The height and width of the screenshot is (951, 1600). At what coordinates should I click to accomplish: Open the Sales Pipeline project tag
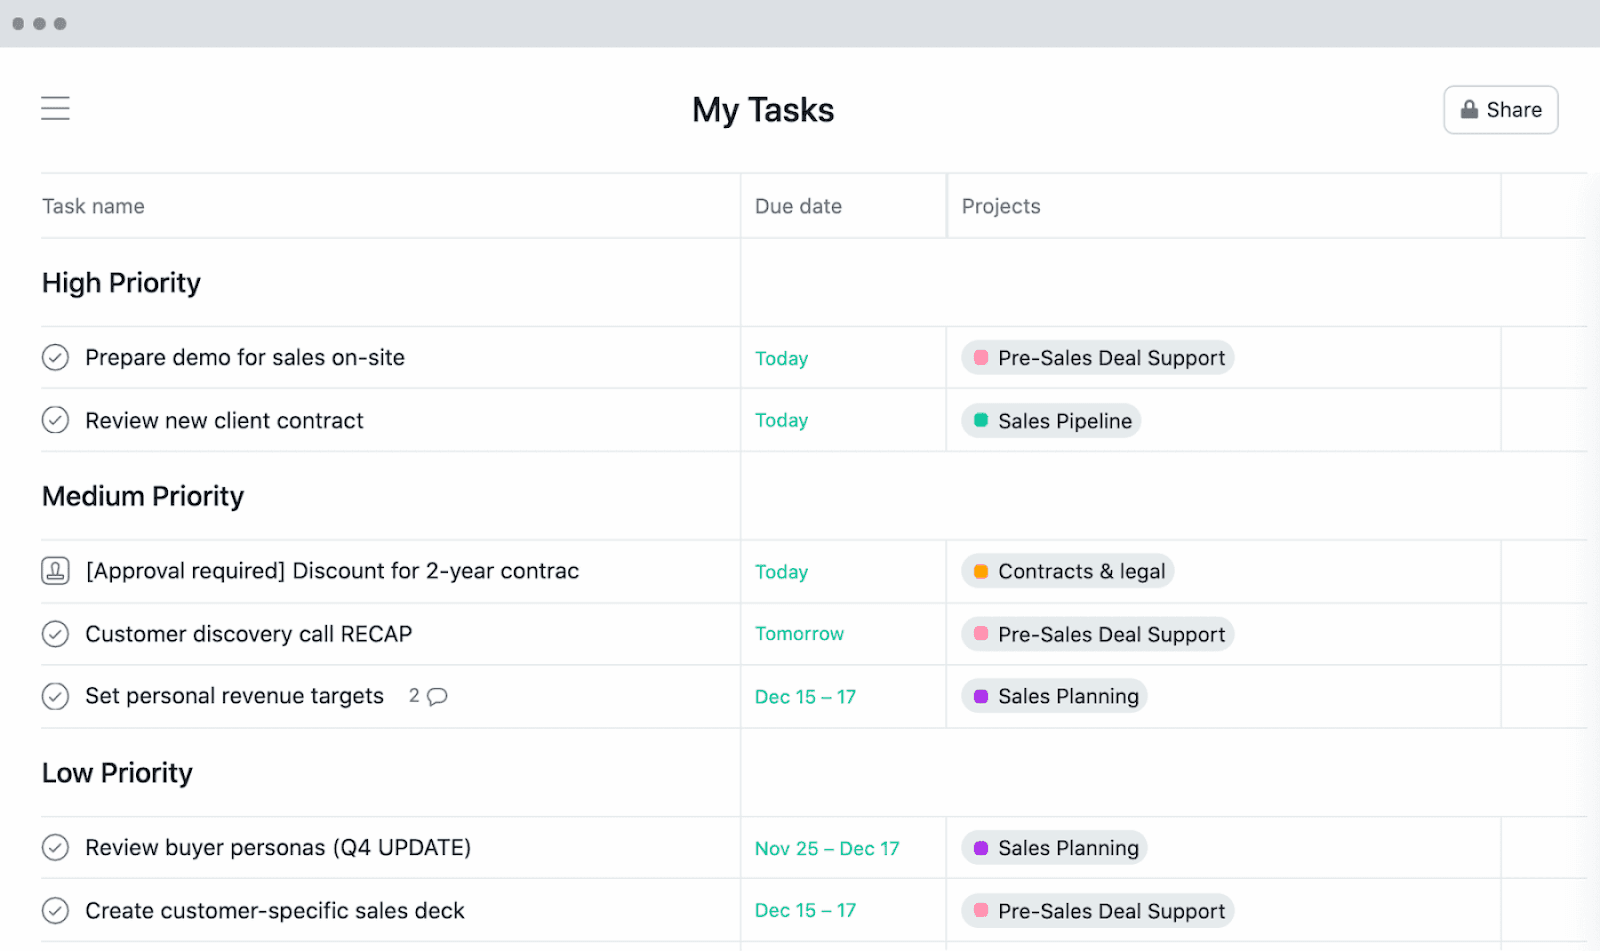tap(1051, 421)
